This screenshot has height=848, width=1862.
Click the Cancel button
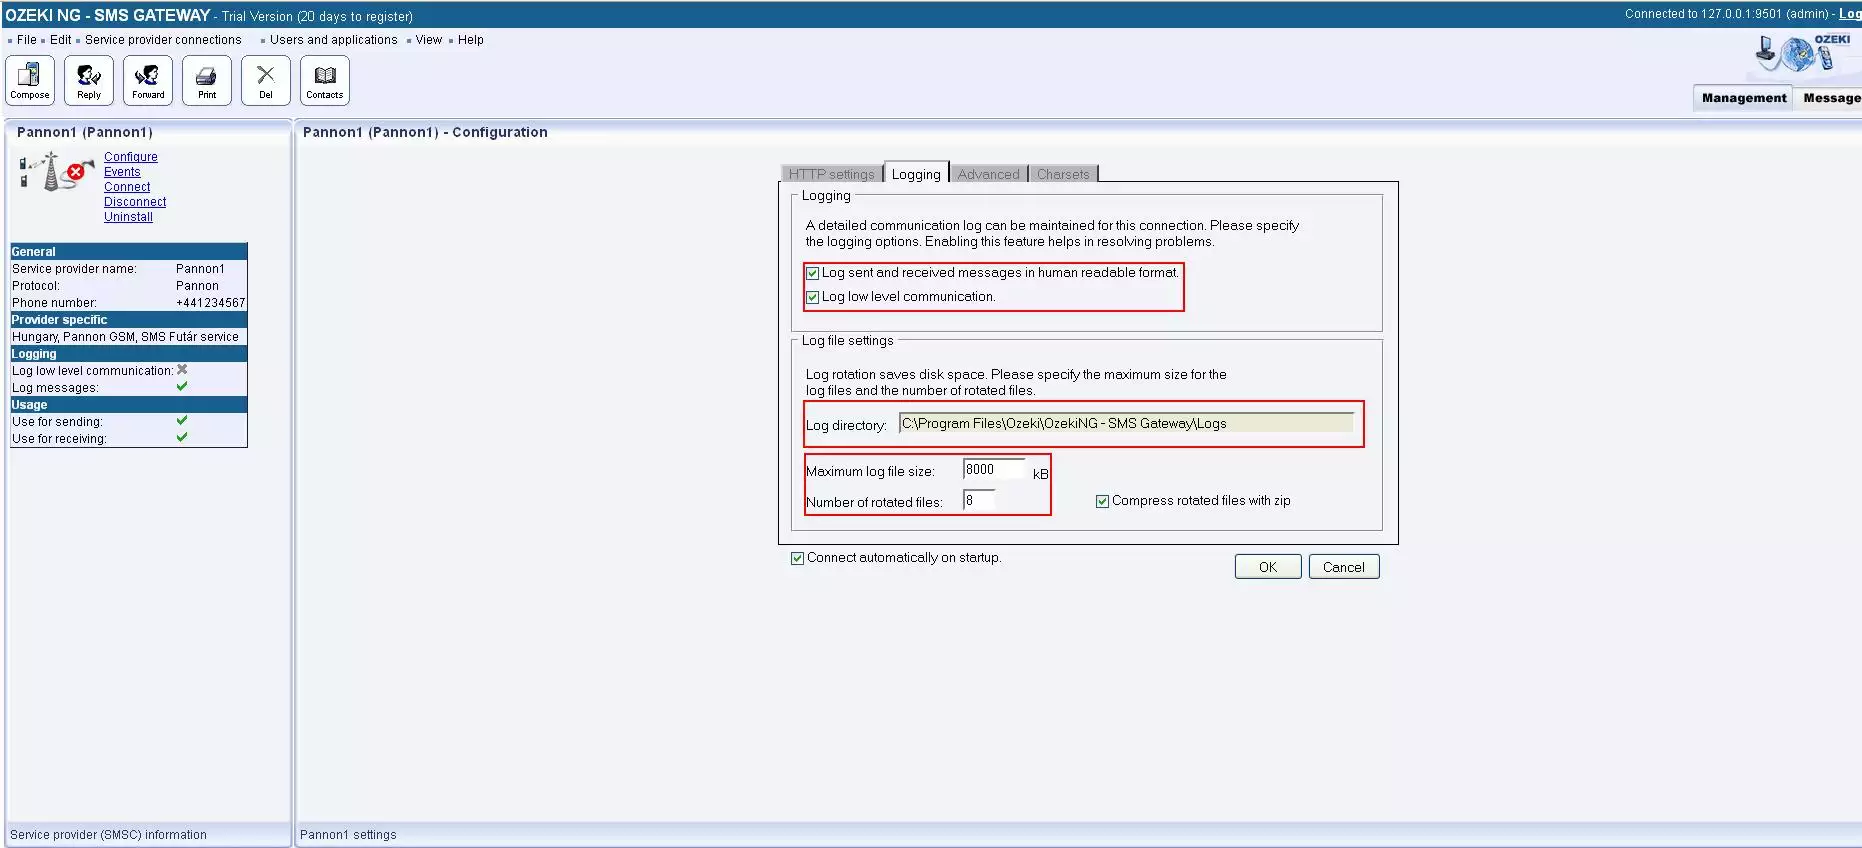[x=1343, y=567]
